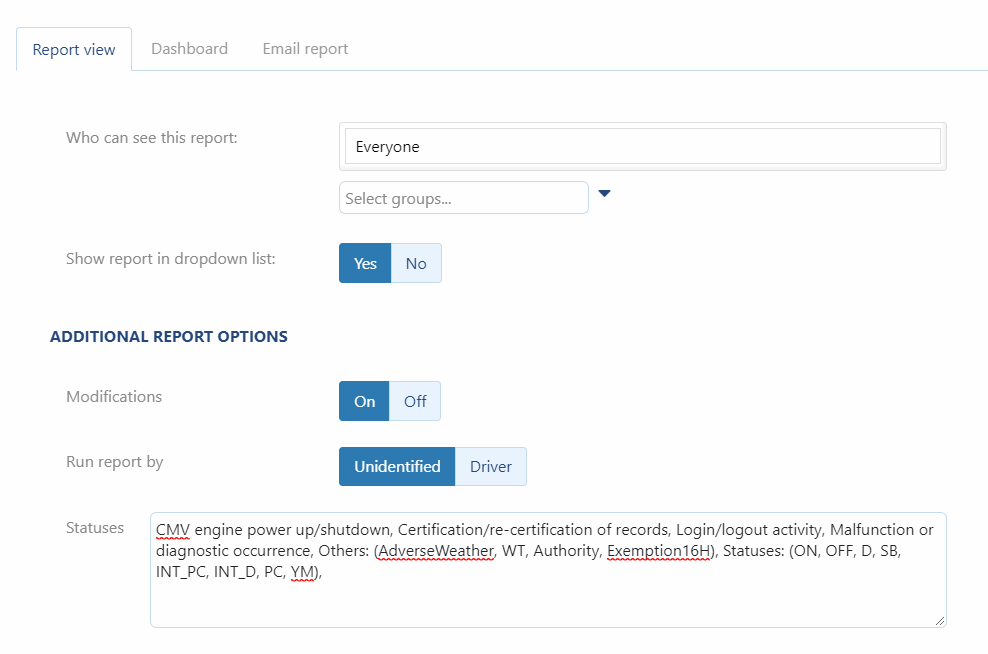Turn Modifications On

[364, 401]
